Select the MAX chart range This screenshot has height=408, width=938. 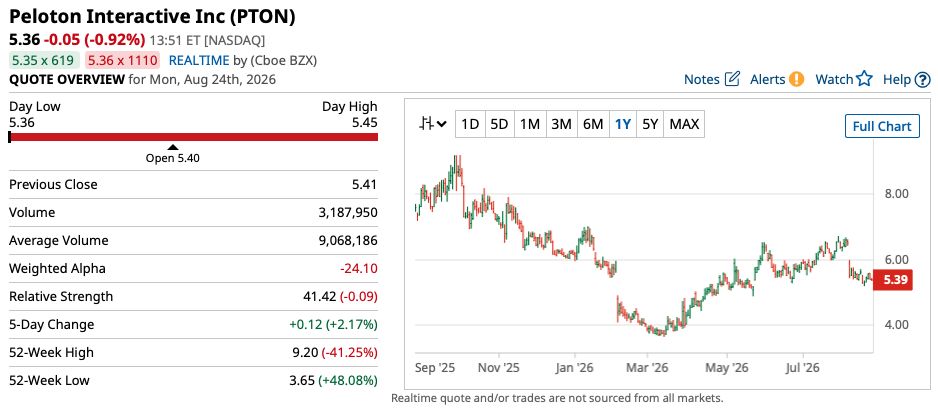684,124
